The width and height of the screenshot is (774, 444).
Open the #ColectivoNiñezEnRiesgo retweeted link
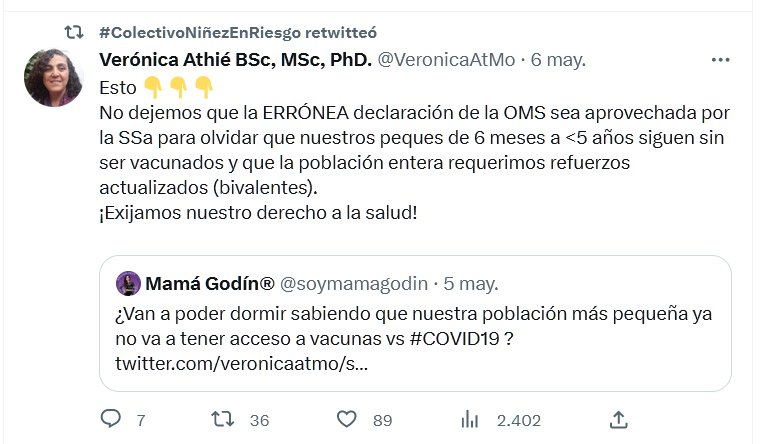click(x=238, y=33)
